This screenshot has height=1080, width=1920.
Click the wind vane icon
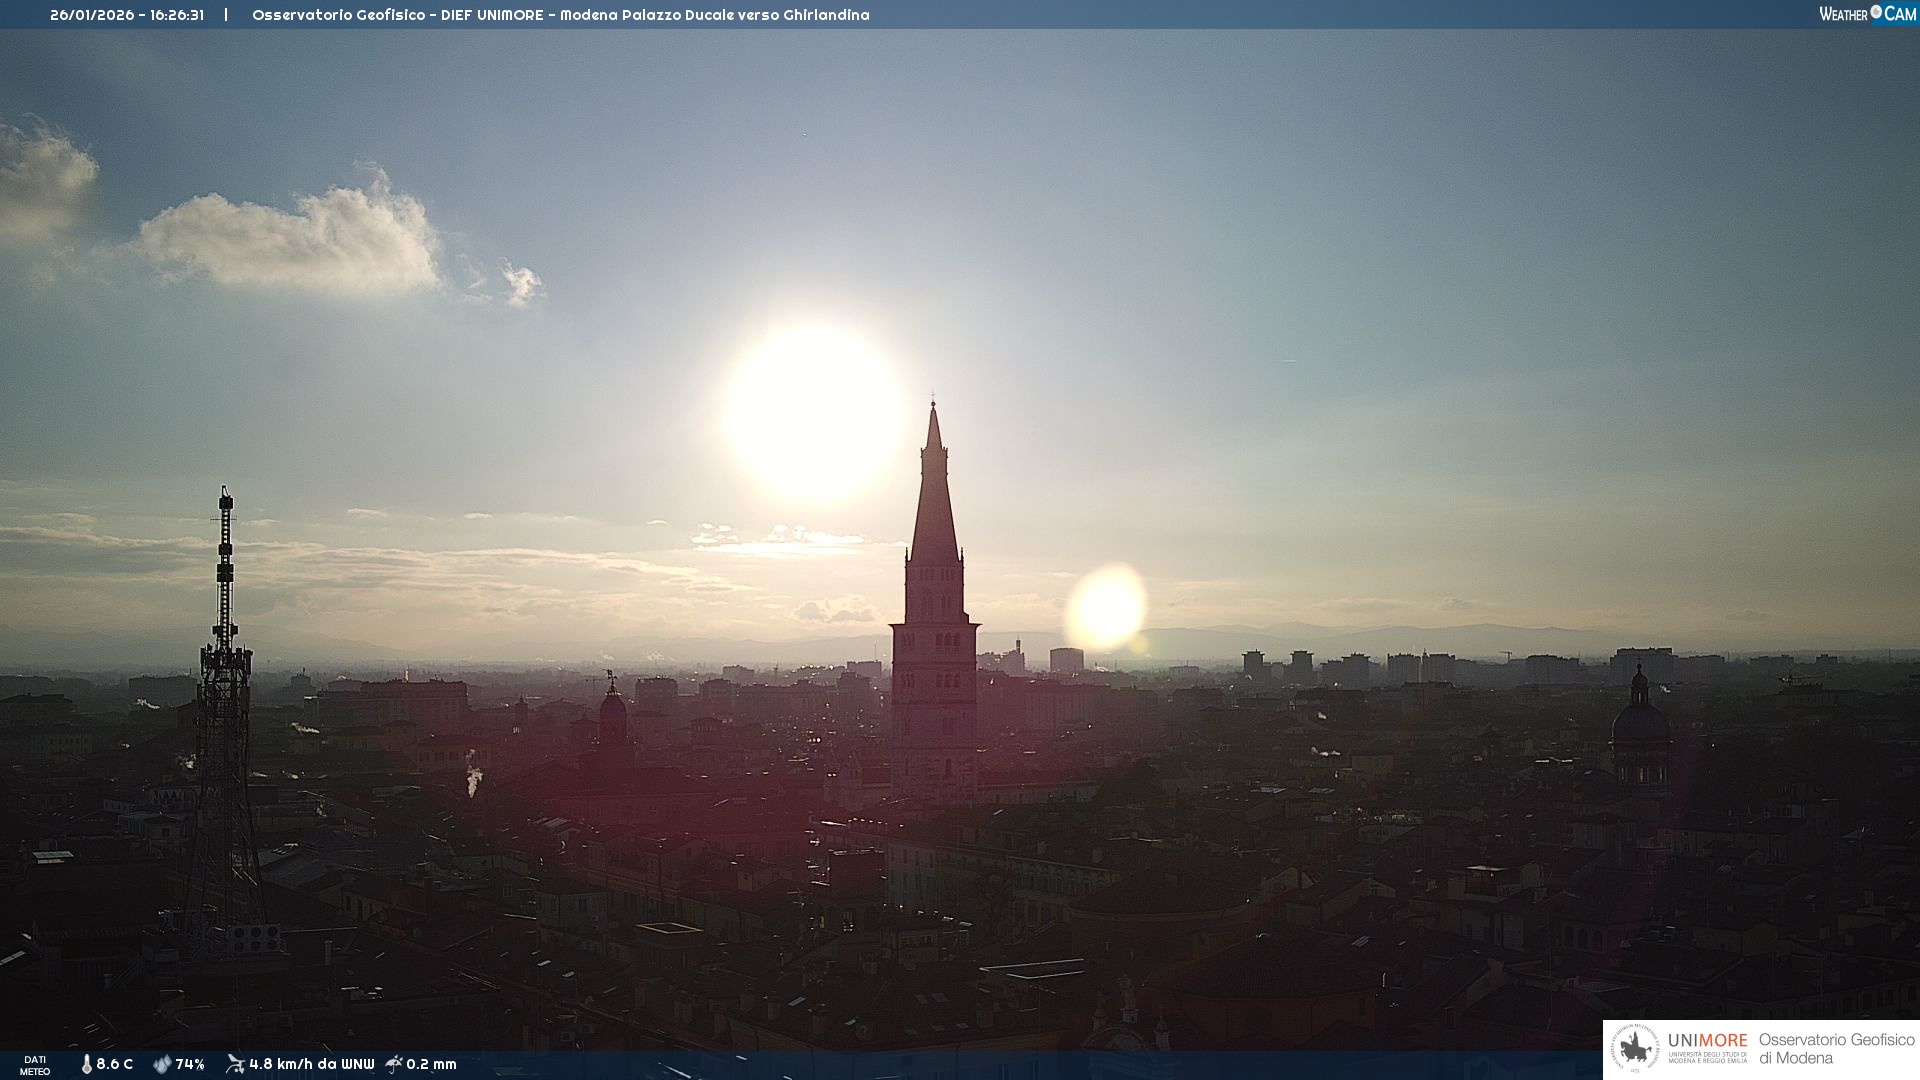[235, 1064]
